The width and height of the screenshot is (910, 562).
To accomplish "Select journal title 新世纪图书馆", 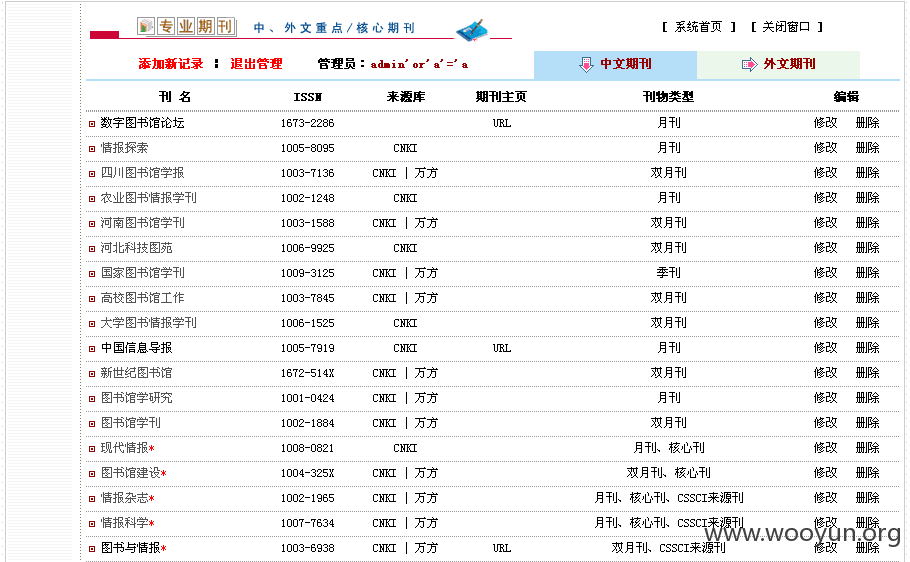I will (x=136, y=373).
